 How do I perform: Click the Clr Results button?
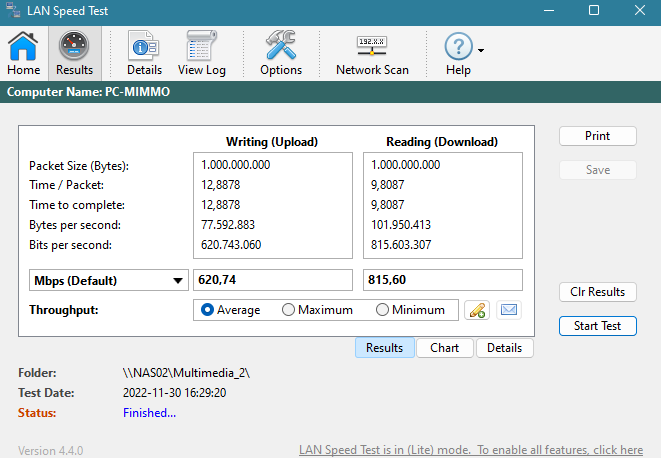click(597, 292)
